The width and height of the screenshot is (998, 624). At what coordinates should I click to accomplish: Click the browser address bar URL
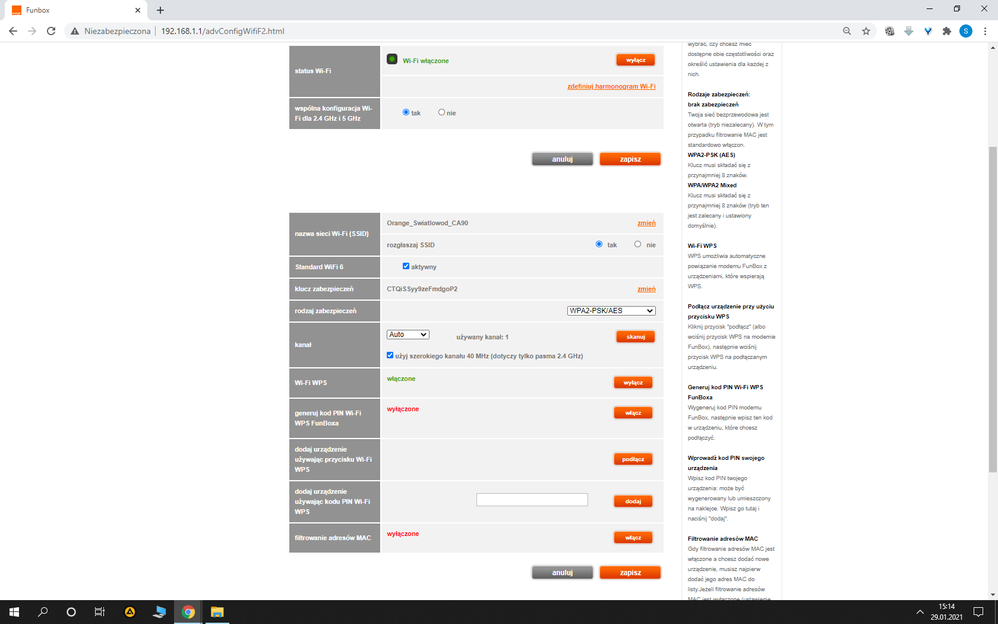pyautogui.click(x=222, y=31)
